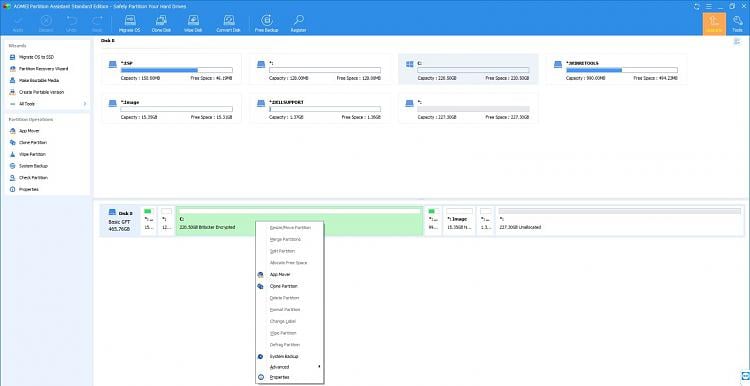Choose Change Label in context menu
This screenshot has width=750, height=386.
coord(290,321)
